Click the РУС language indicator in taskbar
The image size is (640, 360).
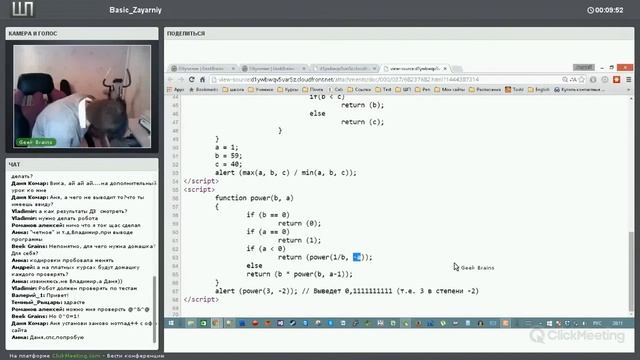coord(597,323)
